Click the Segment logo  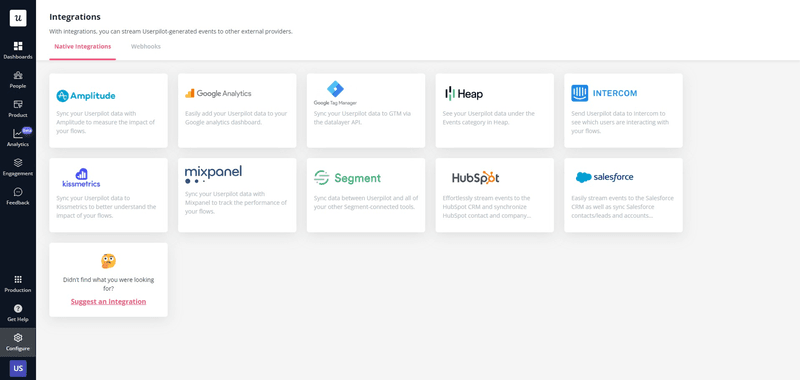click(x=347, y=178)
